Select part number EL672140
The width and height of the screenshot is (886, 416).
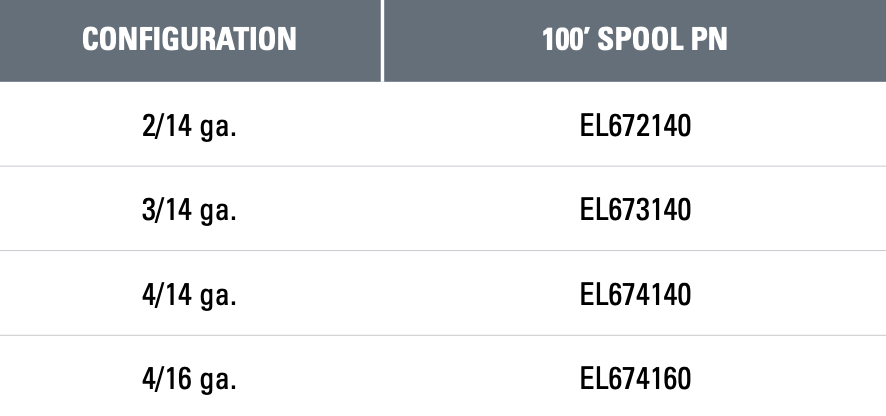tap(635, 126)
